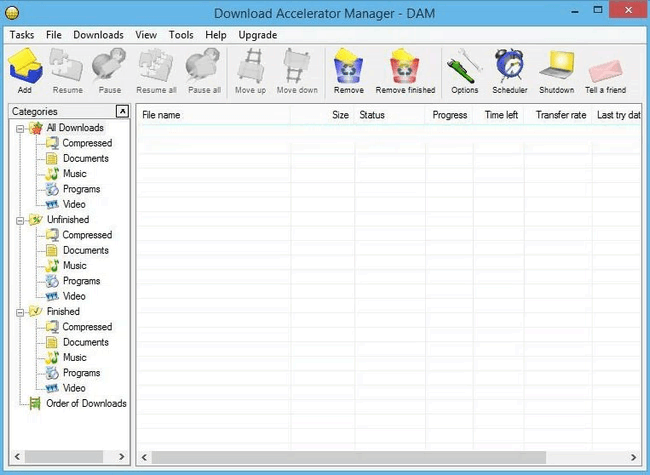Image resolution: width=650 pixels, height=475 pixels.
Task: Click Categories panel scroll right arrow
Action: (x=121, y=457)
